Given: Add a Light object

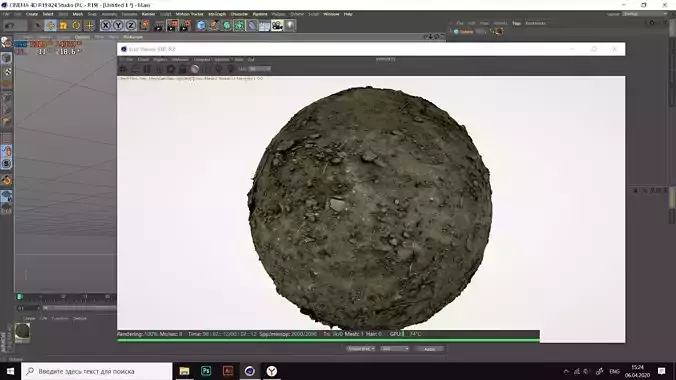Looking at the screenshot, I should click(x=290, y=25).
